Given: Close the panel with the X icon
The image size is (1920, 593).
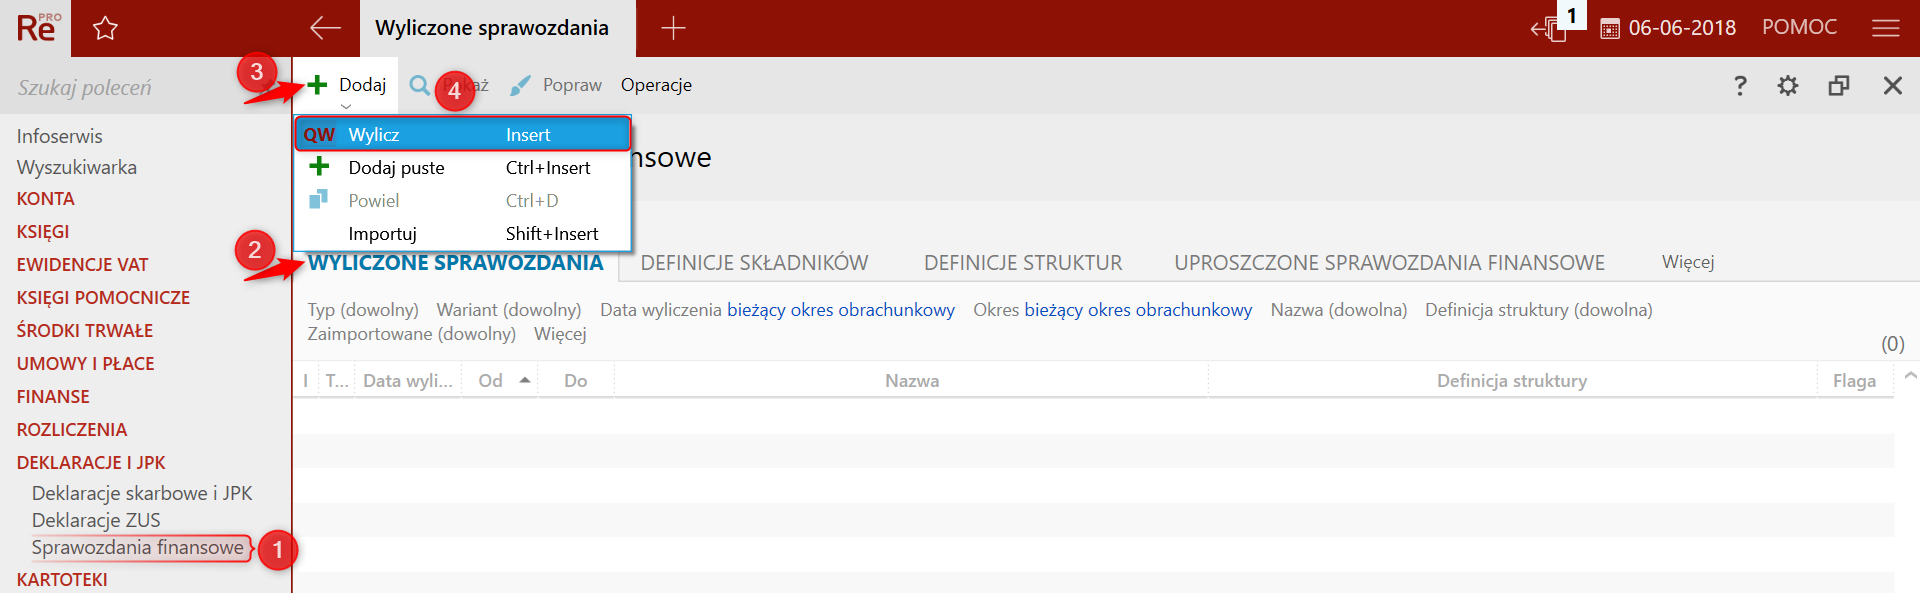Looking at the screenshot, I should coord(1892,85).
